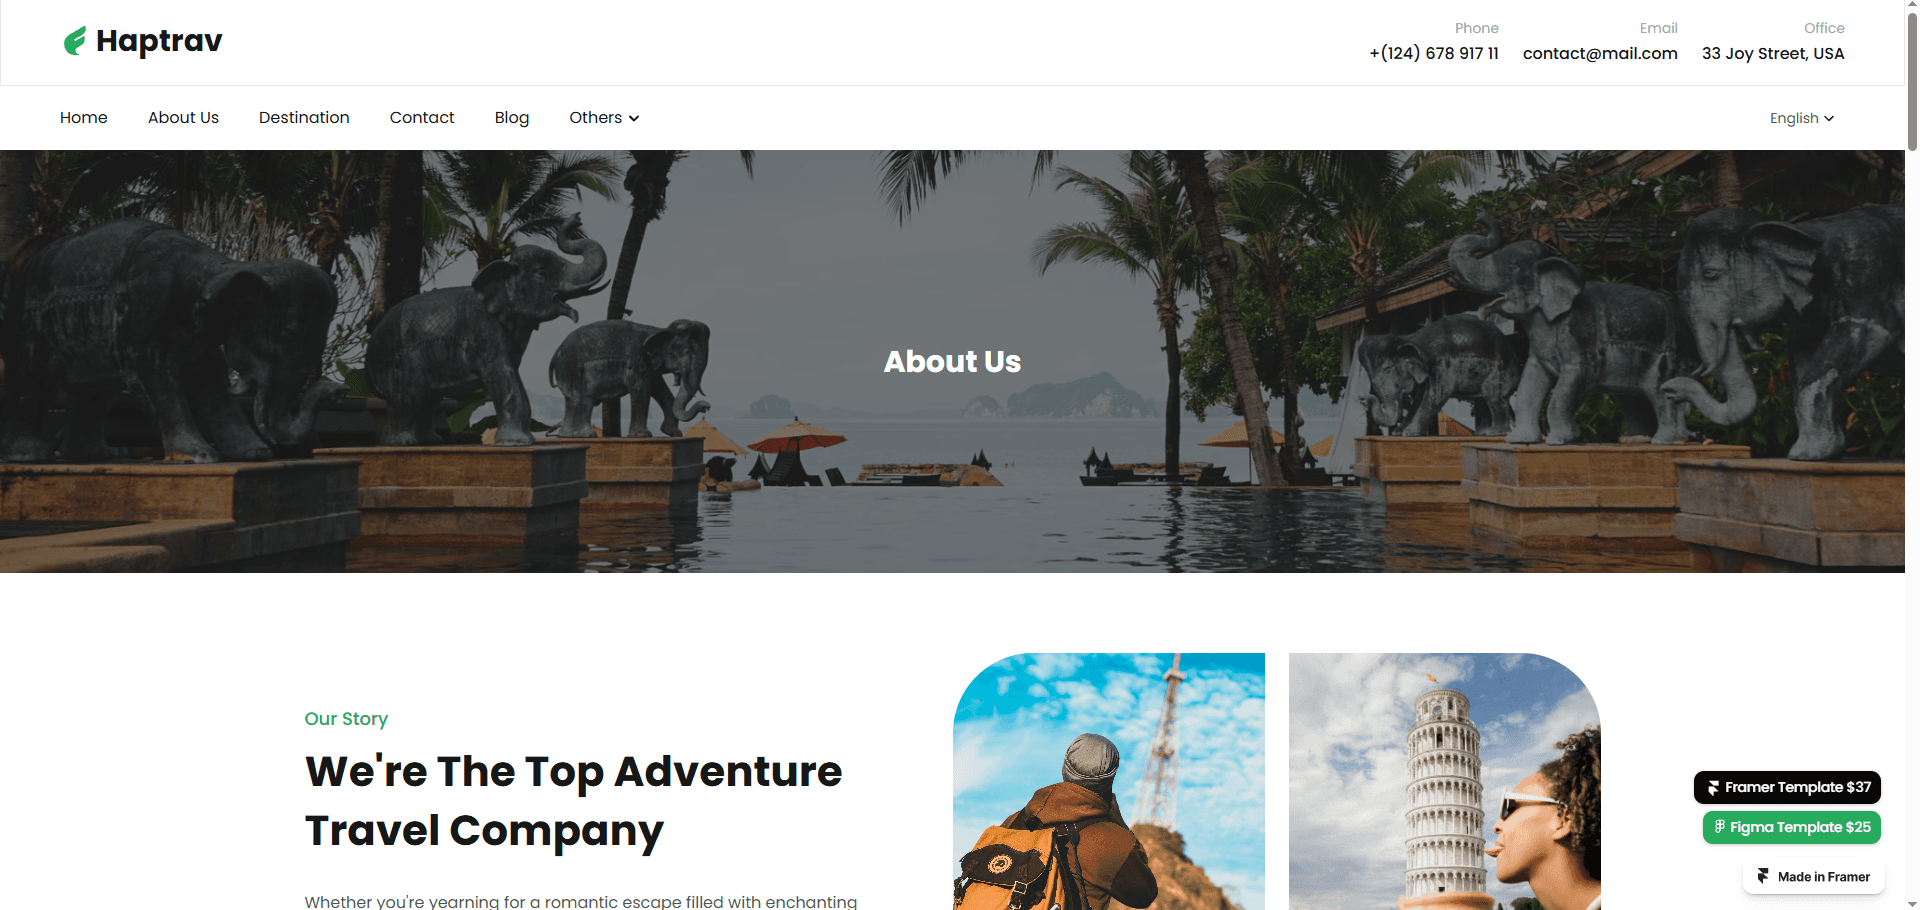The height and width of the screenshot is (910, 1920).
Task: Open the Home menu item
Action: pyautogui.click(x=84, y=117)
